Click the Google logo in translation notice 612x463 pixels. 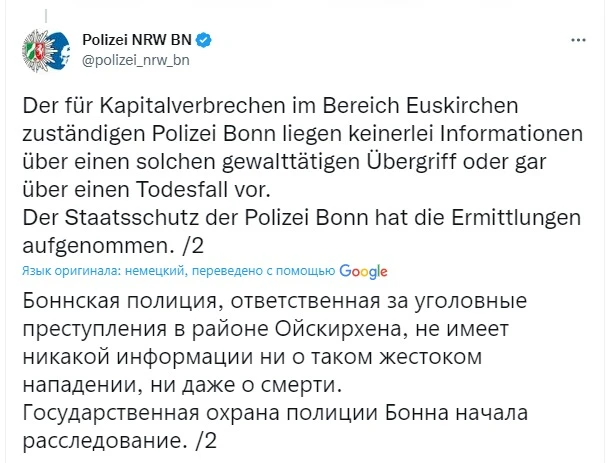point(363,271)
